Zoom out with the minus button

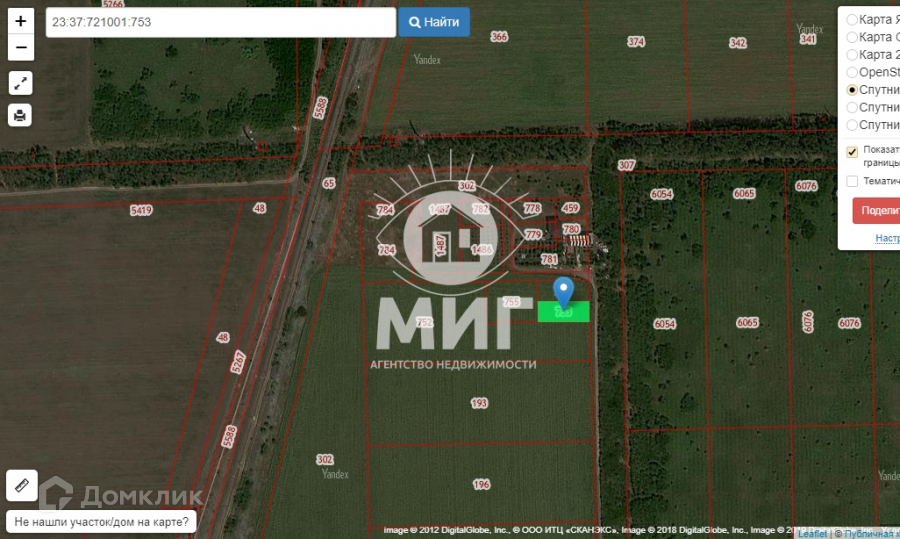[21, 48]
